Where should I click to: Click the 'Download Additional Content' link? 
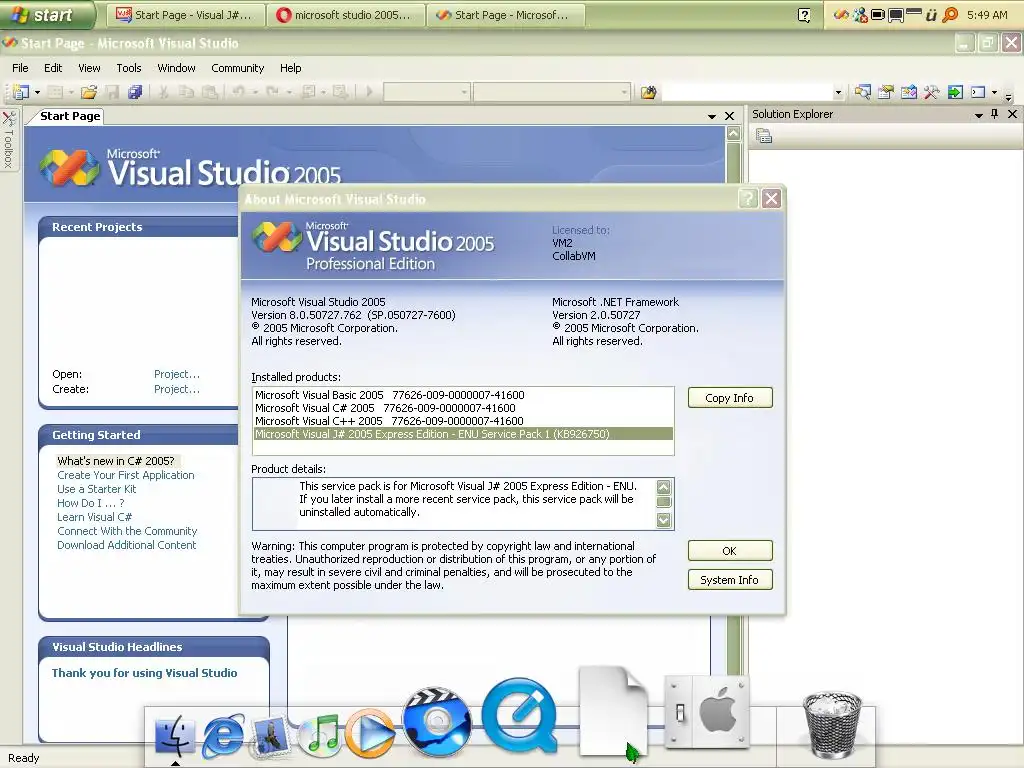tap(126, 545)
